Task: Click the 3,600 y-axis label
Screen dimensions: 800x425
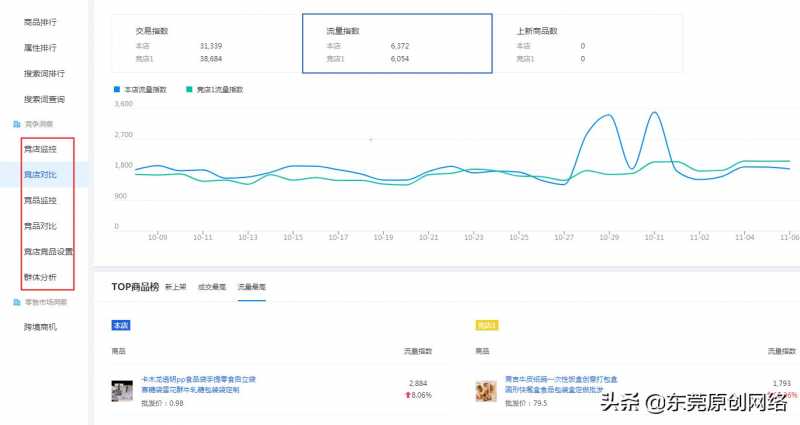Action: [x=123, y=104]
